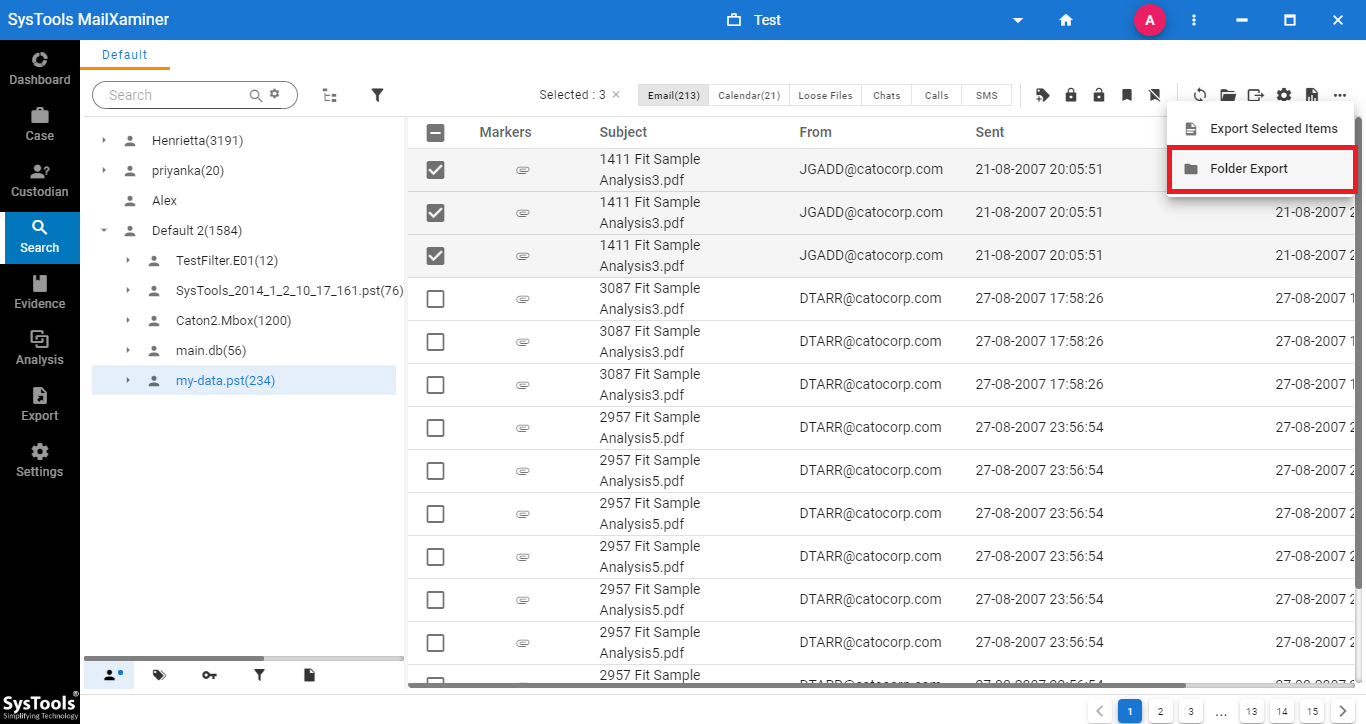Screen dimensions: 1366x724
Task: Click the next page arrow
Action: coord(1342,712)
